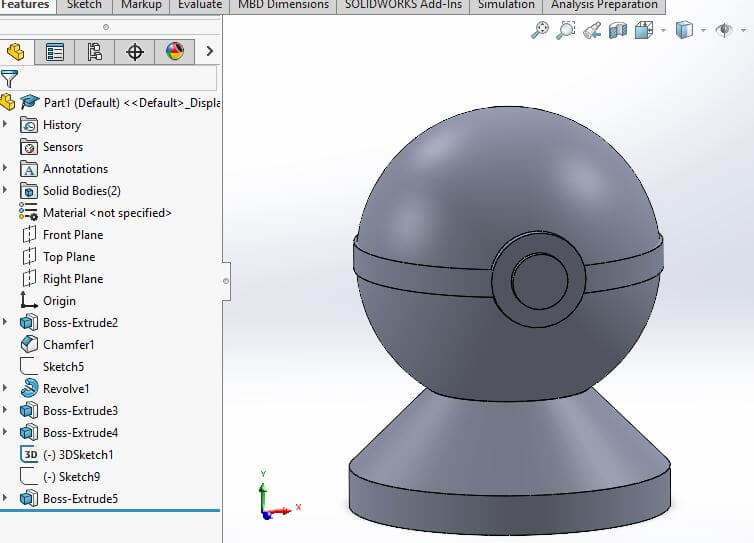
Task: Select the Annotations folder icon
Action: coord(29,169)
